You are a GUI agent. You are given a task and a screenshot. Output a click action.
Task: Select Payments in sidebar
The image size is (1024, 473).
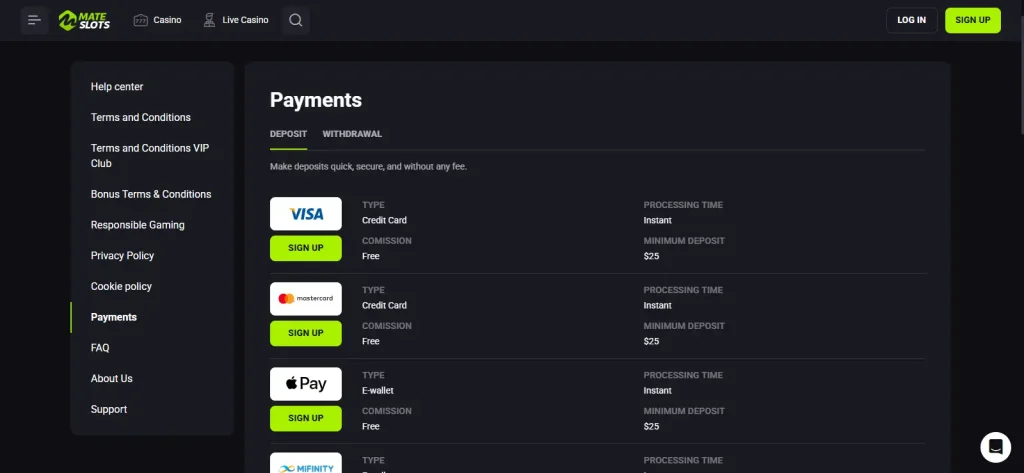point(114,317)
